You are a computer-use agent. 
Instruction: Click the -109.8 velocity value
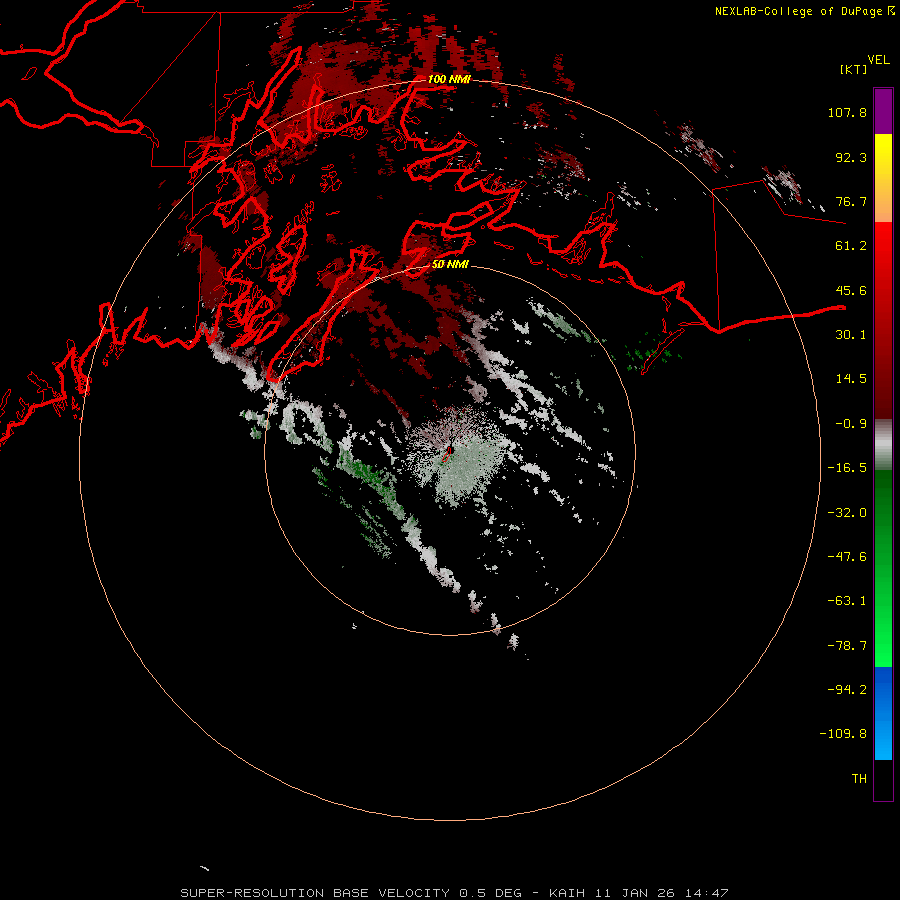(x=843, y=734)
